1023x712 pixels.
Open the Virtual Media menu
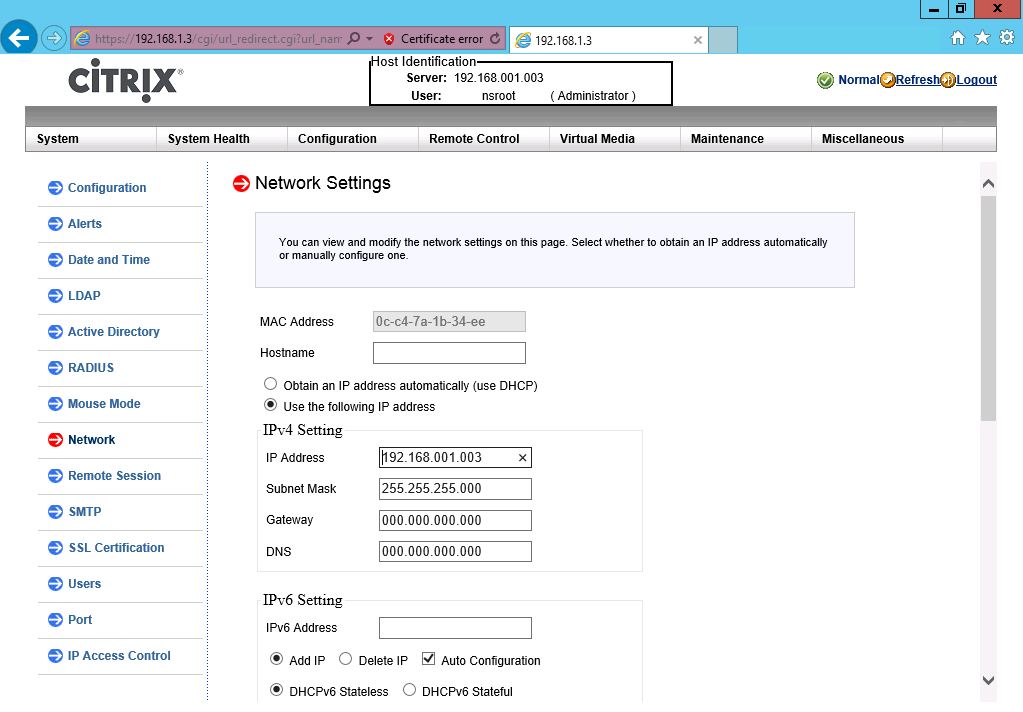click(615, 139)
